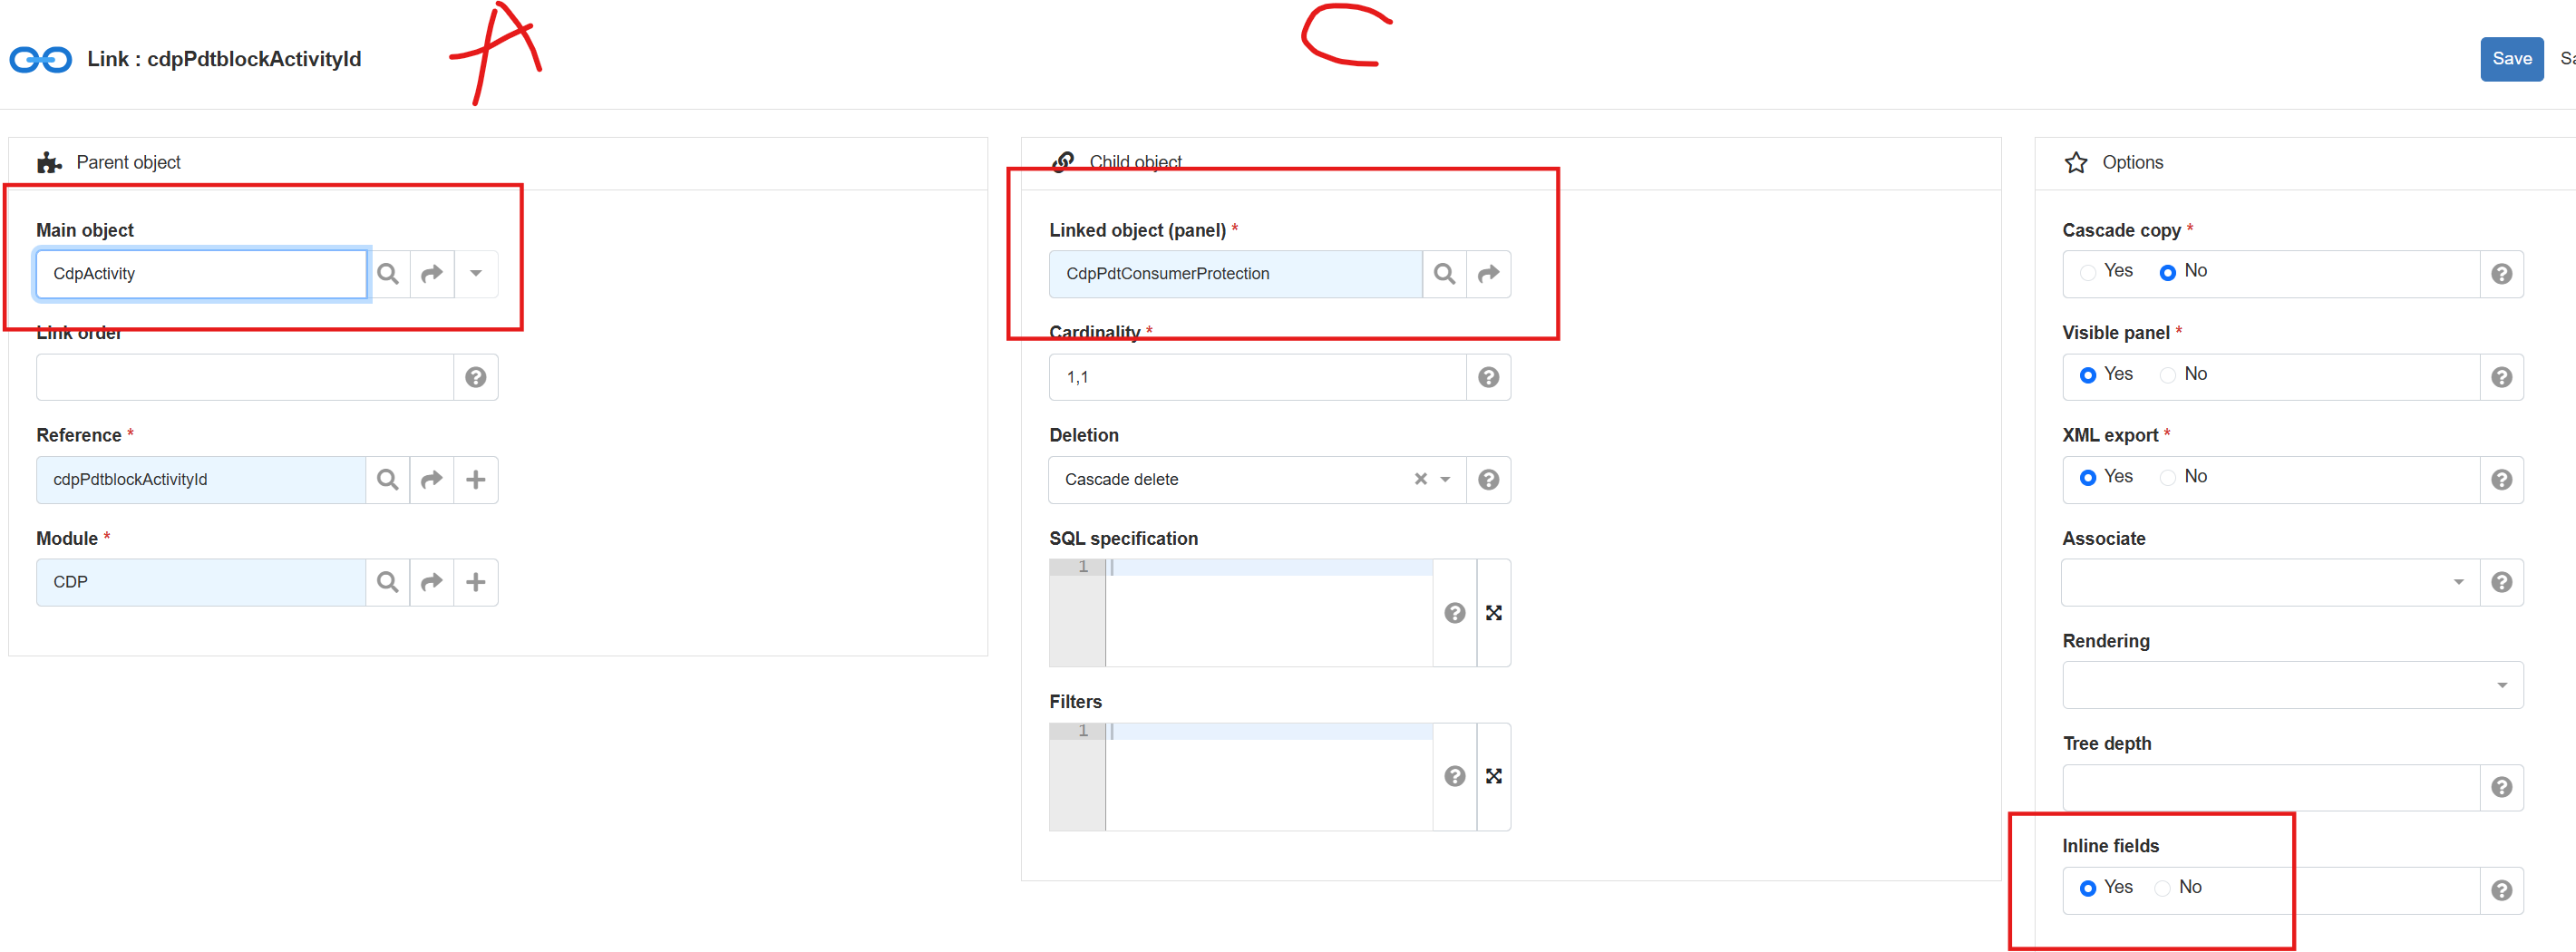Screen dimensions: 2576x952
Task: Click the plus icon beside Reference field
Action: (476, 480)
